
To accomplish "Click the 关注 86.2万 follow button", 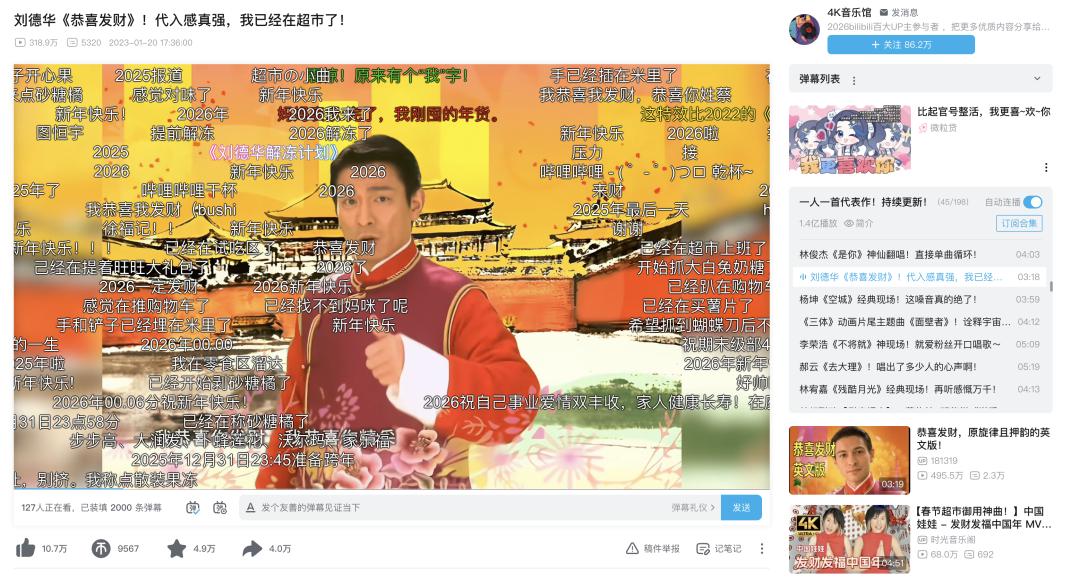I will click(x=900, y=44).
